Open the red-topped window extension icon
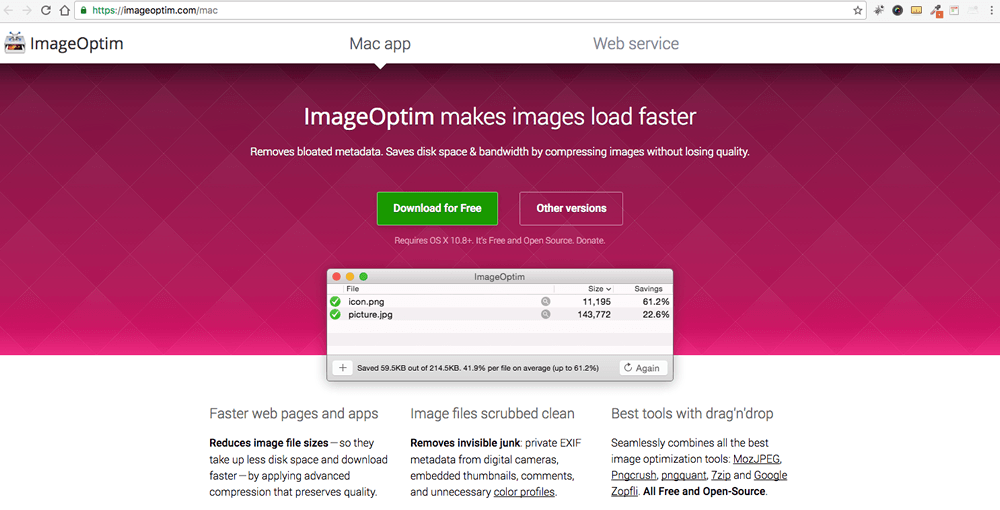1000x510 pixels. (x=954, y=10)
